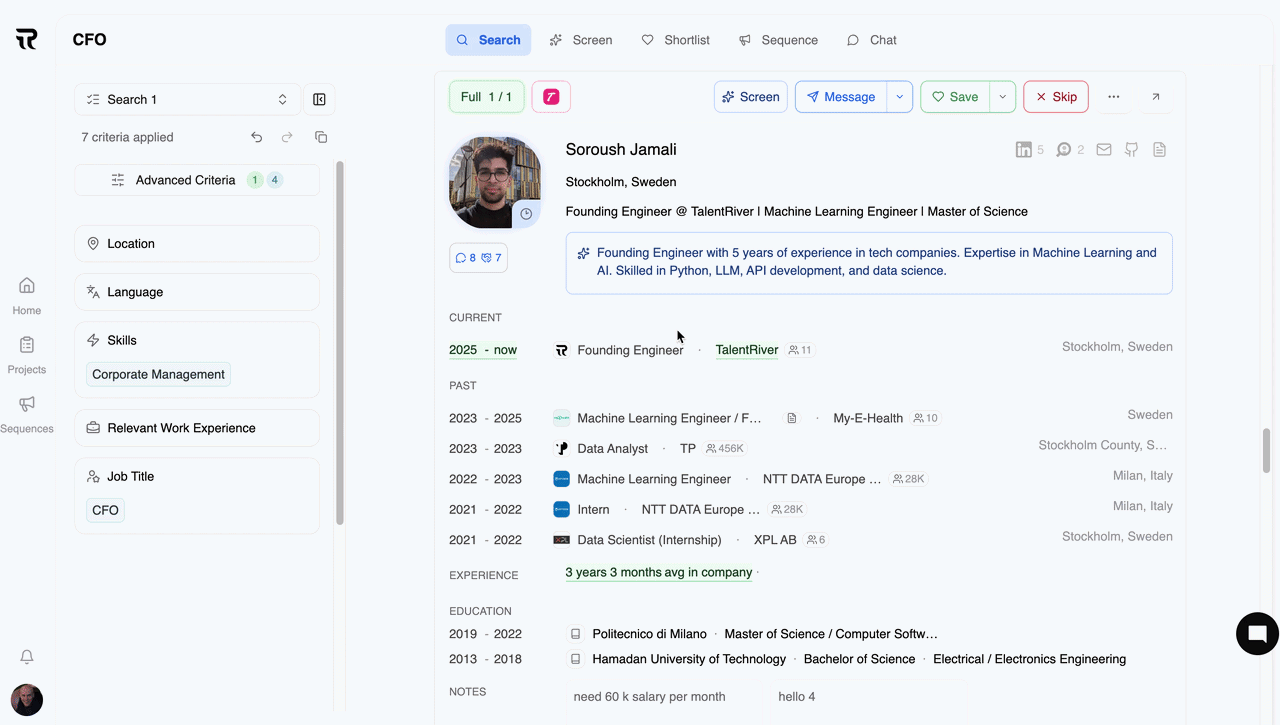Skip this candidate
This screenshot has height=725, width=1280.
(1056, 97)
